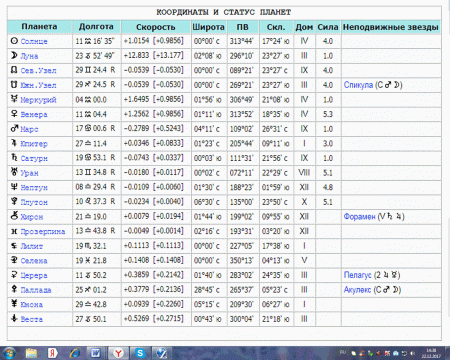Open the Юпитер link
The image size is (450, 360).
click(34, 144)
